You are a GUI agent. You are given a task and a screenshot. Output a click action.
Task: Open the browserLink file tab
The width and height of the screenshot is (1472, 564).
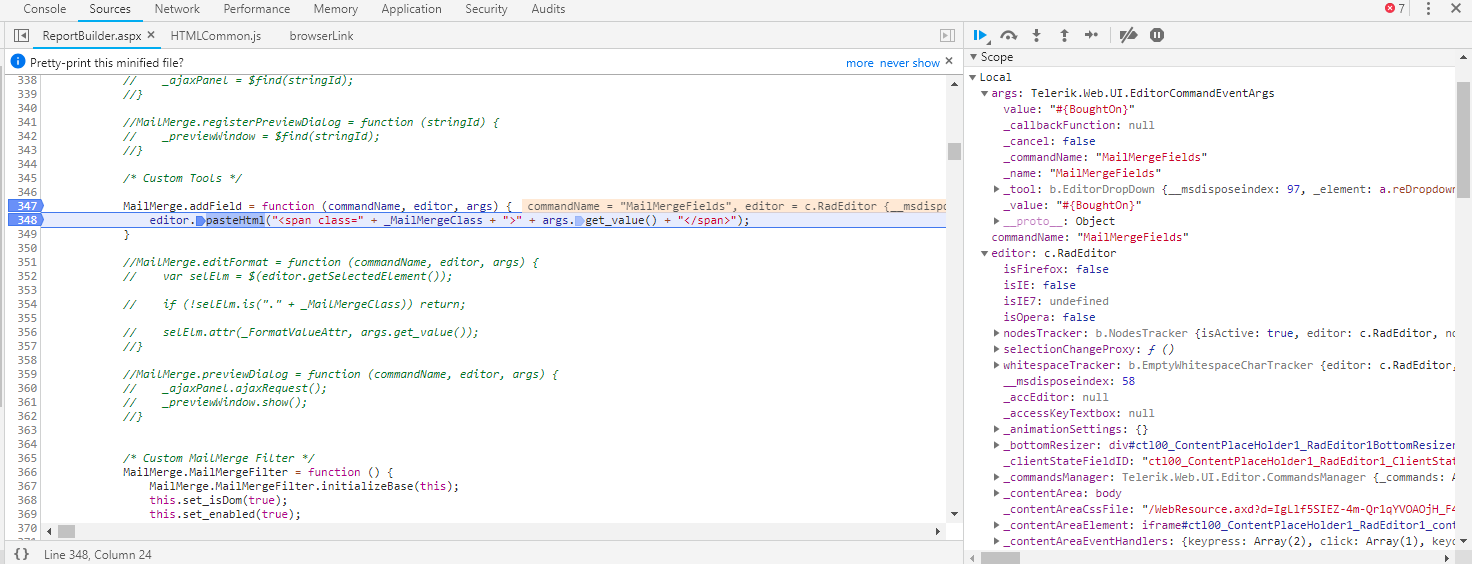(321, 35)
